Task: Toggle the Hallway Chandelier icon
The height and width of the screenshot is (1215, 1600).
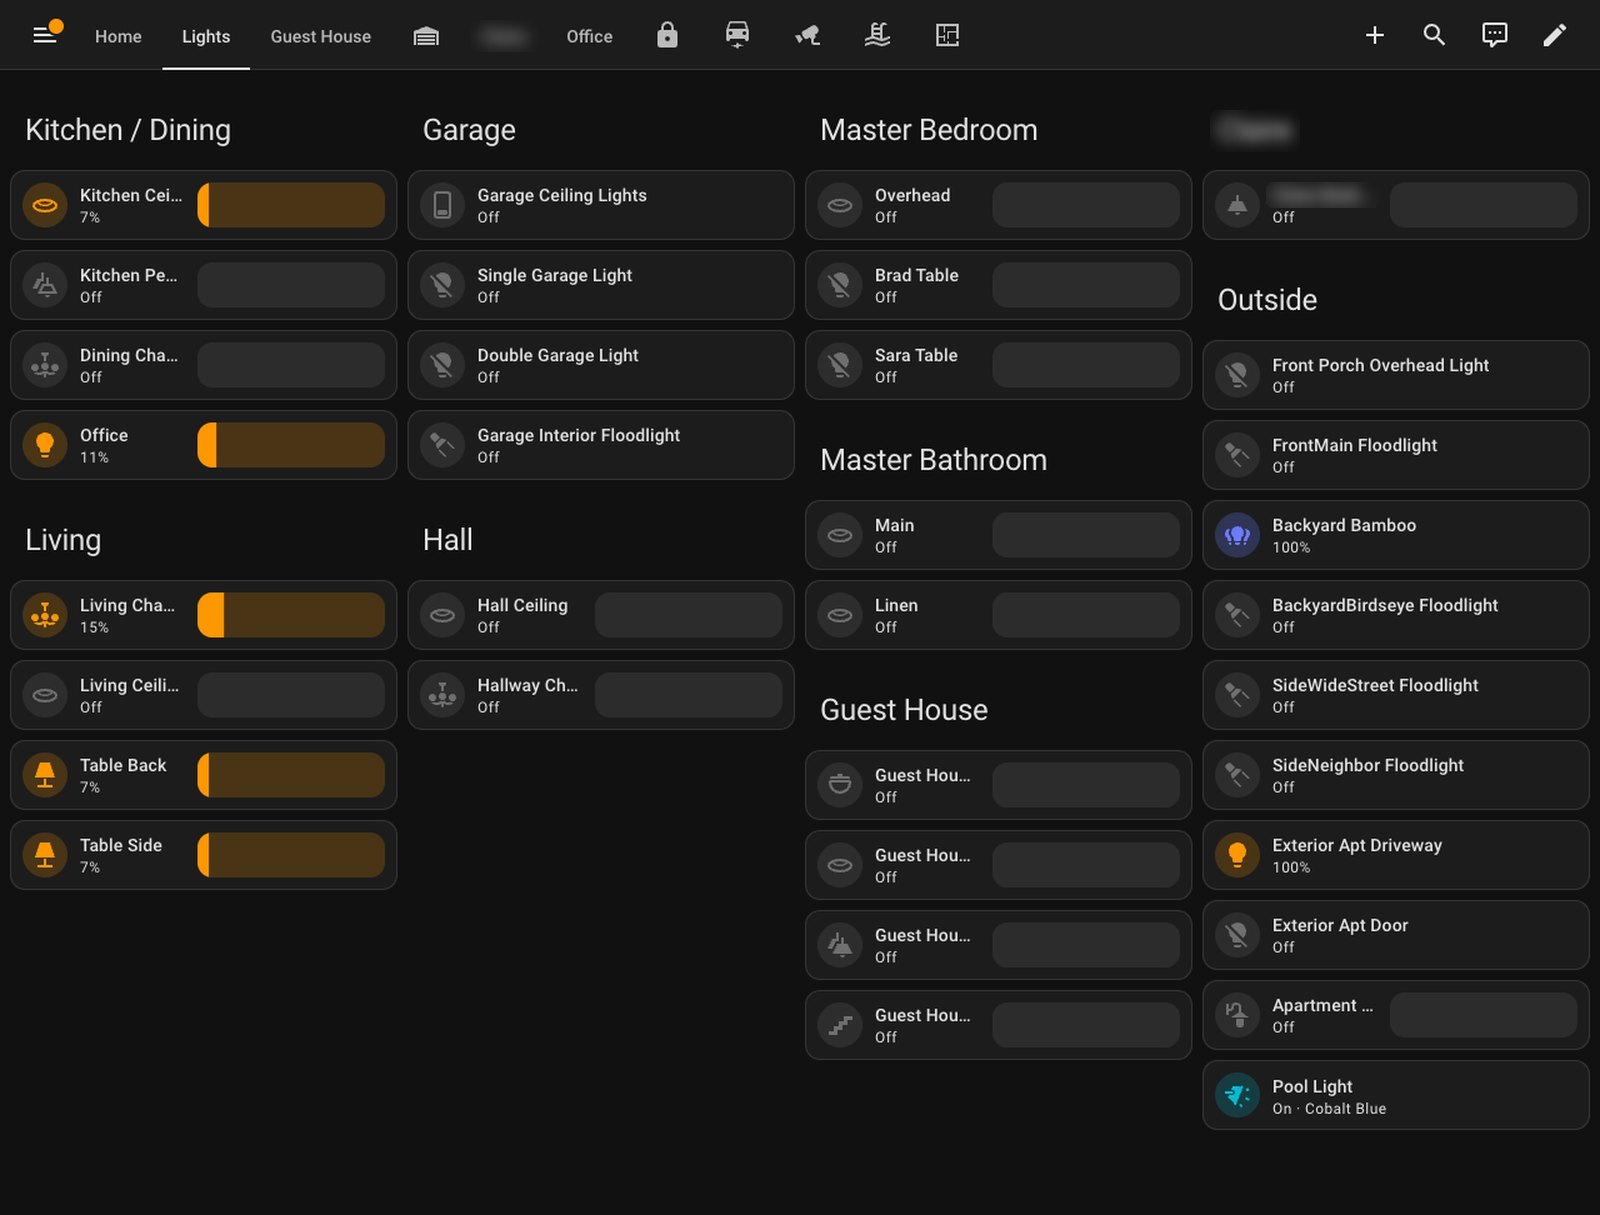Action: 442,695
